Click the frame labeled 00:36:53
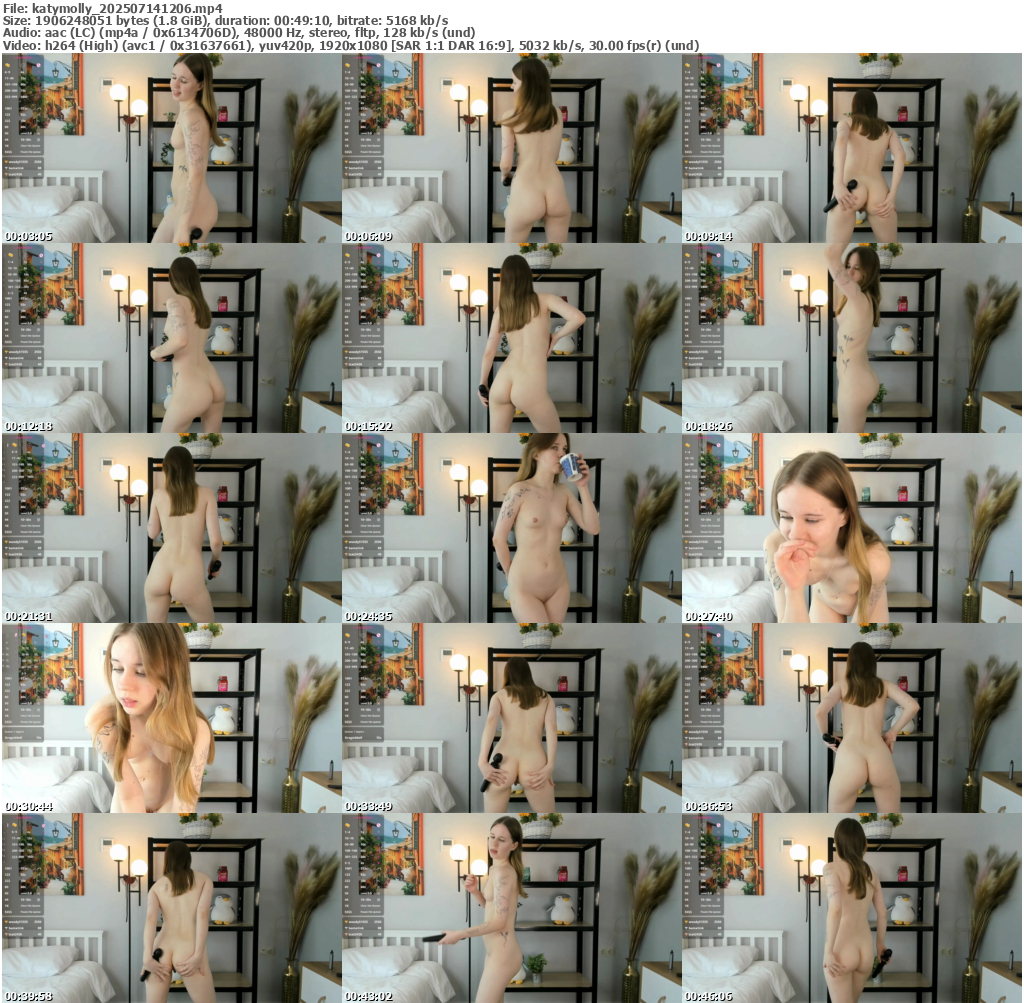 click(x=852, y=718)
